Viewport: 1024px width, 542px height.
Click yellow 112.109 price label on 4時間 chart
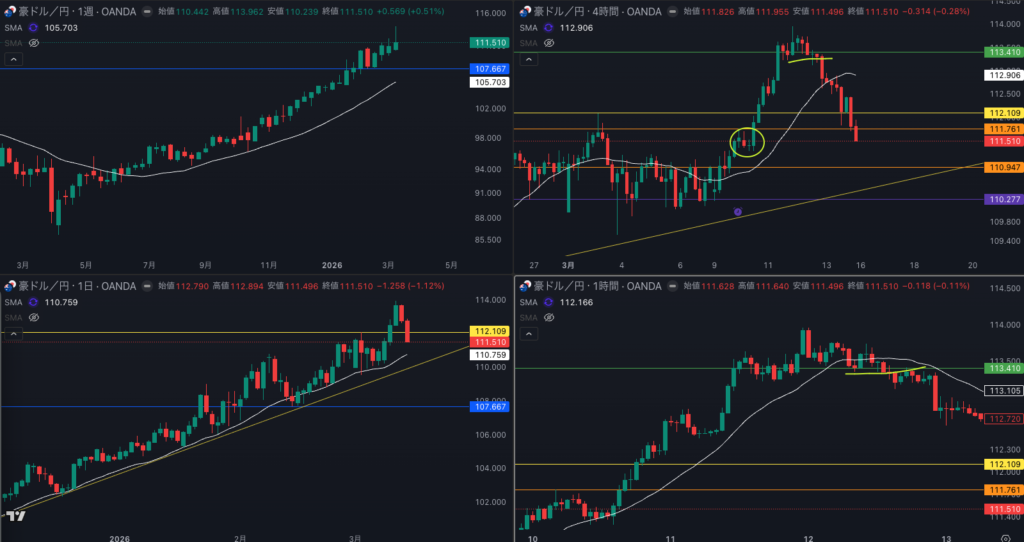pyautogui.click(x=1004, y=114)
